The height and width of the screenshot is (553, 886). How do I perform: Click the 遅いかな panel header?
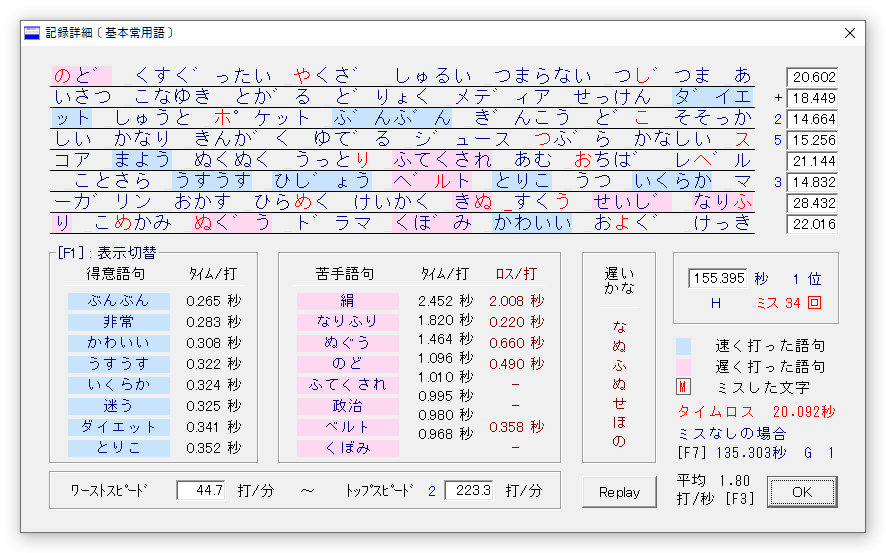pos(619,281)
